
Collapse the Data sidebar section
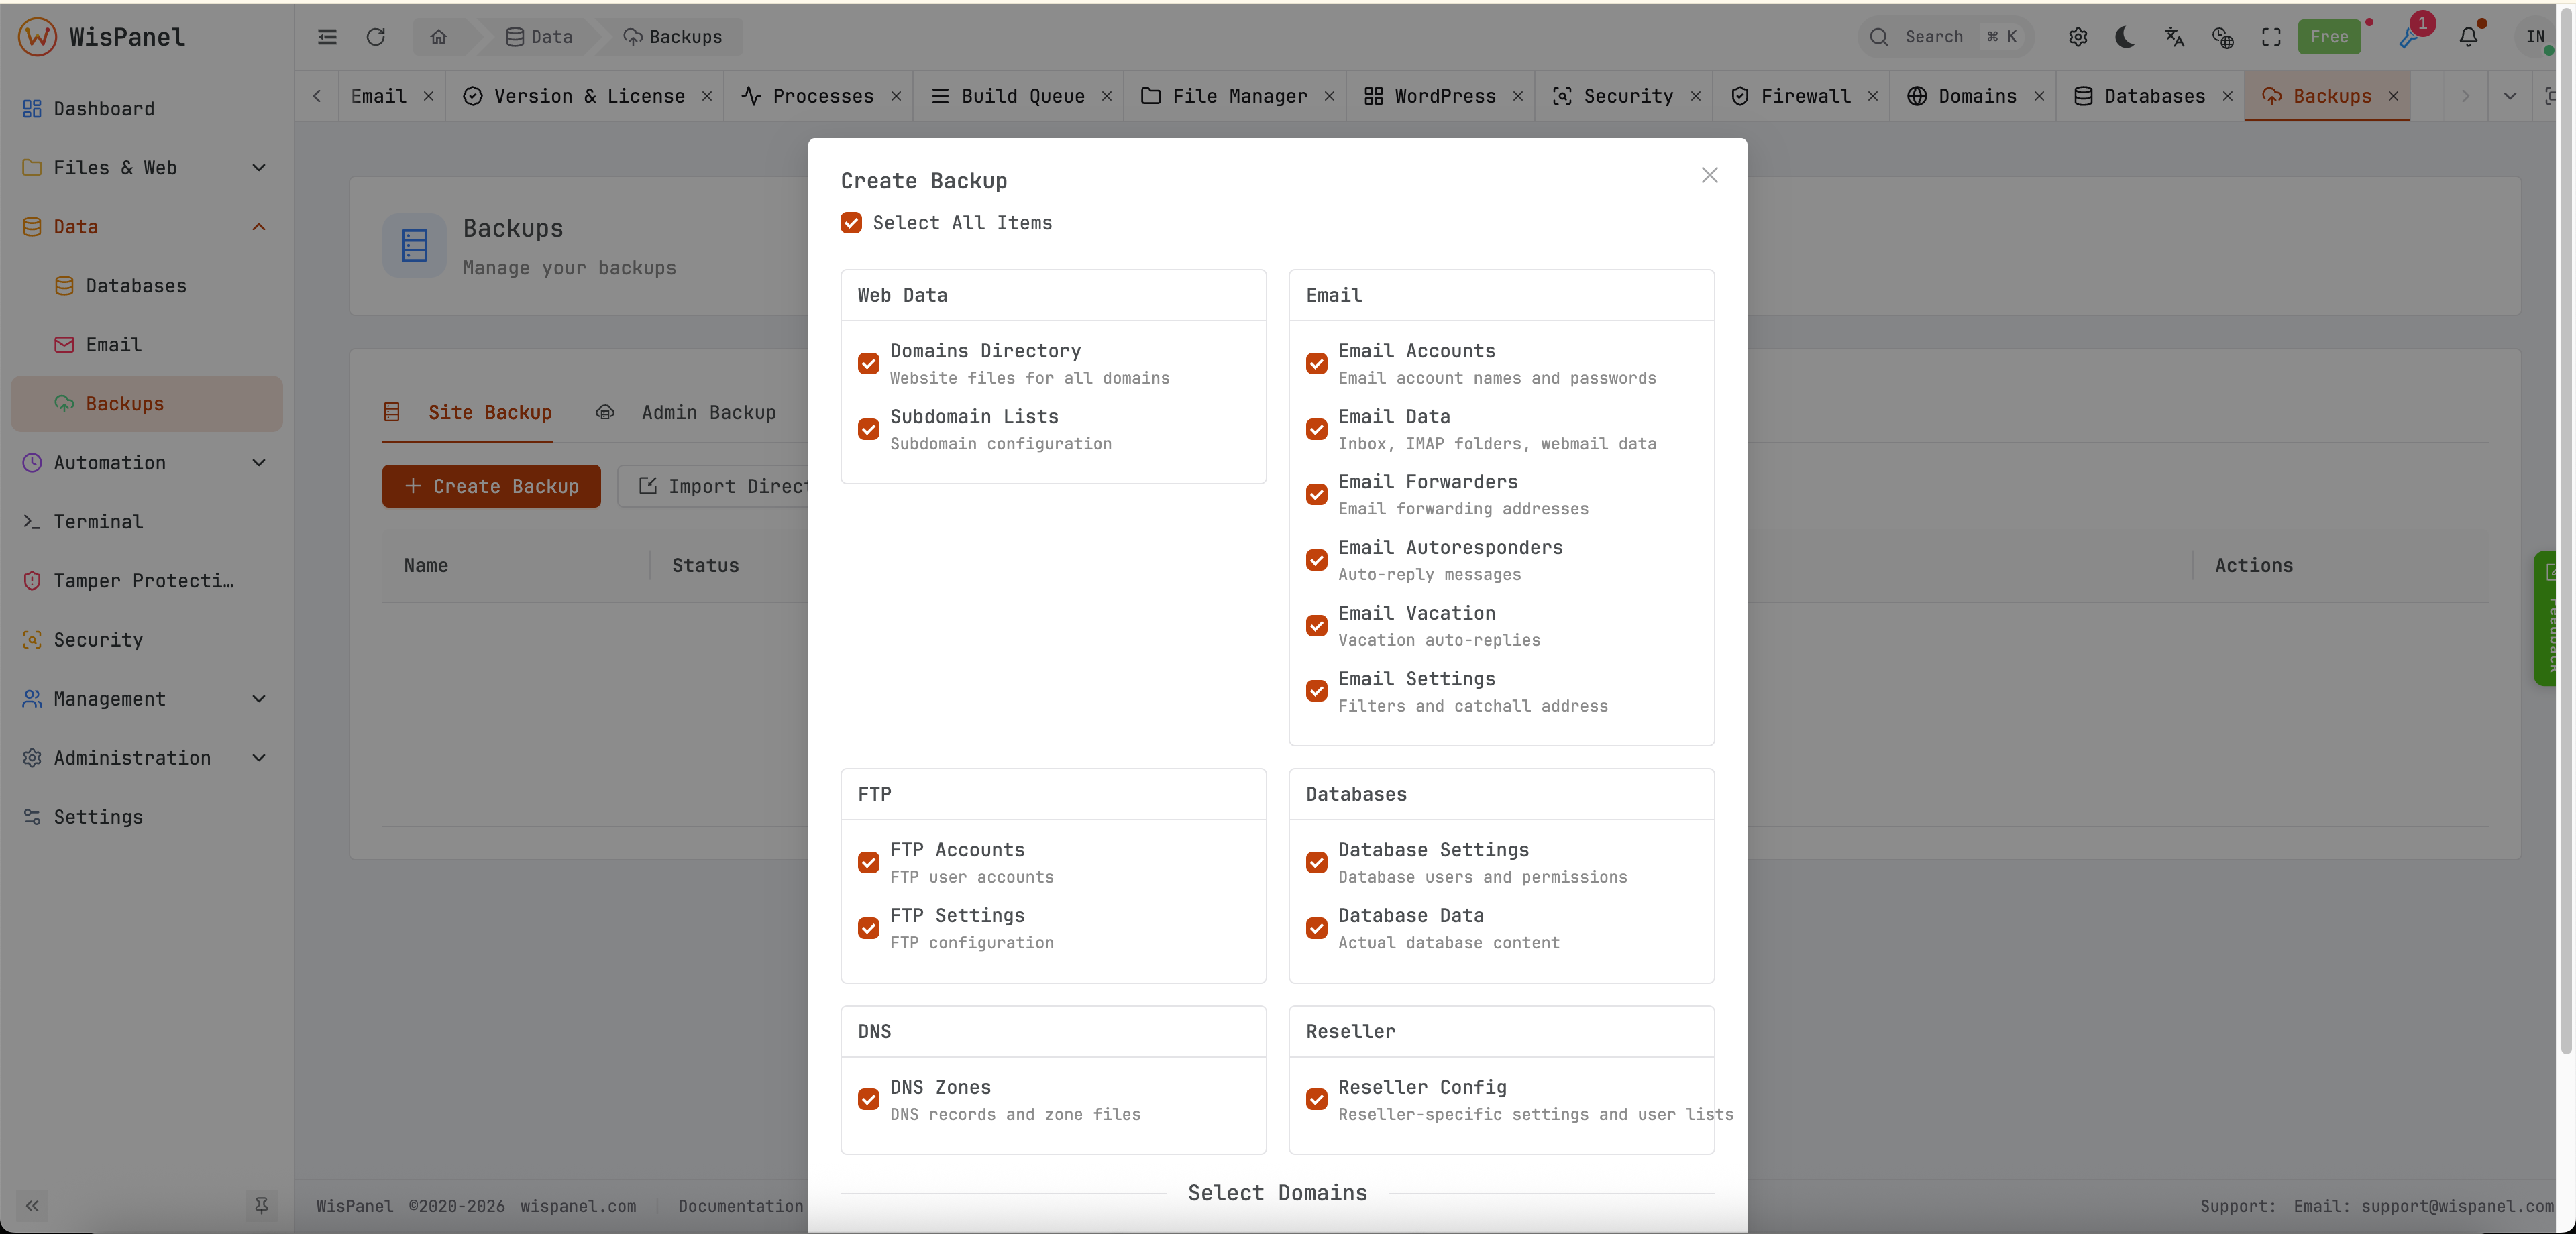pyautogui.click(x=147, y=227)
